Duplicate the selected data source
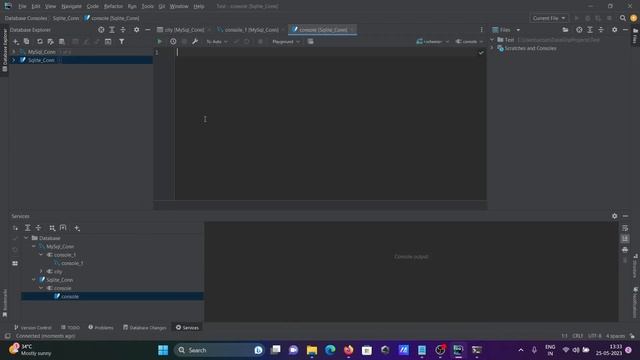Image resolution: width=640 pixels, height=360 pixels. tap(27, 42)
